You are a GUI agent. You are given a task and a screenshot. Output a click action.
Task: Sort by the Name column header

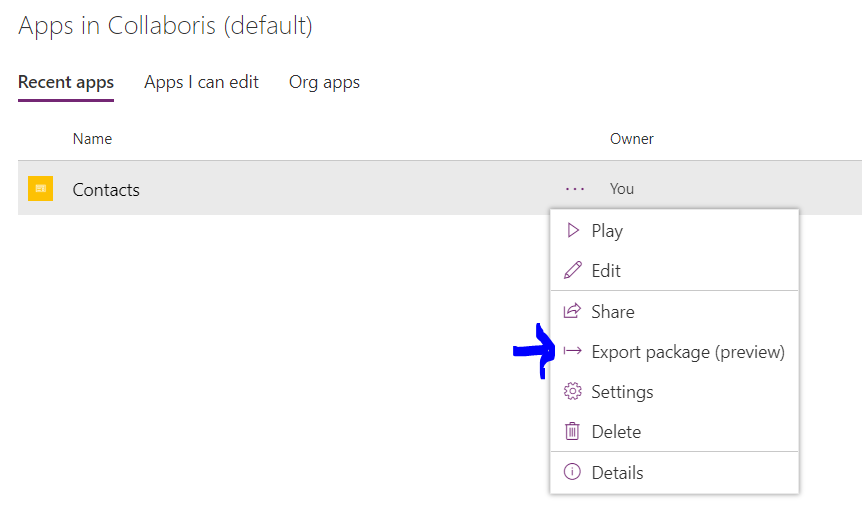(x=92, y=138)
